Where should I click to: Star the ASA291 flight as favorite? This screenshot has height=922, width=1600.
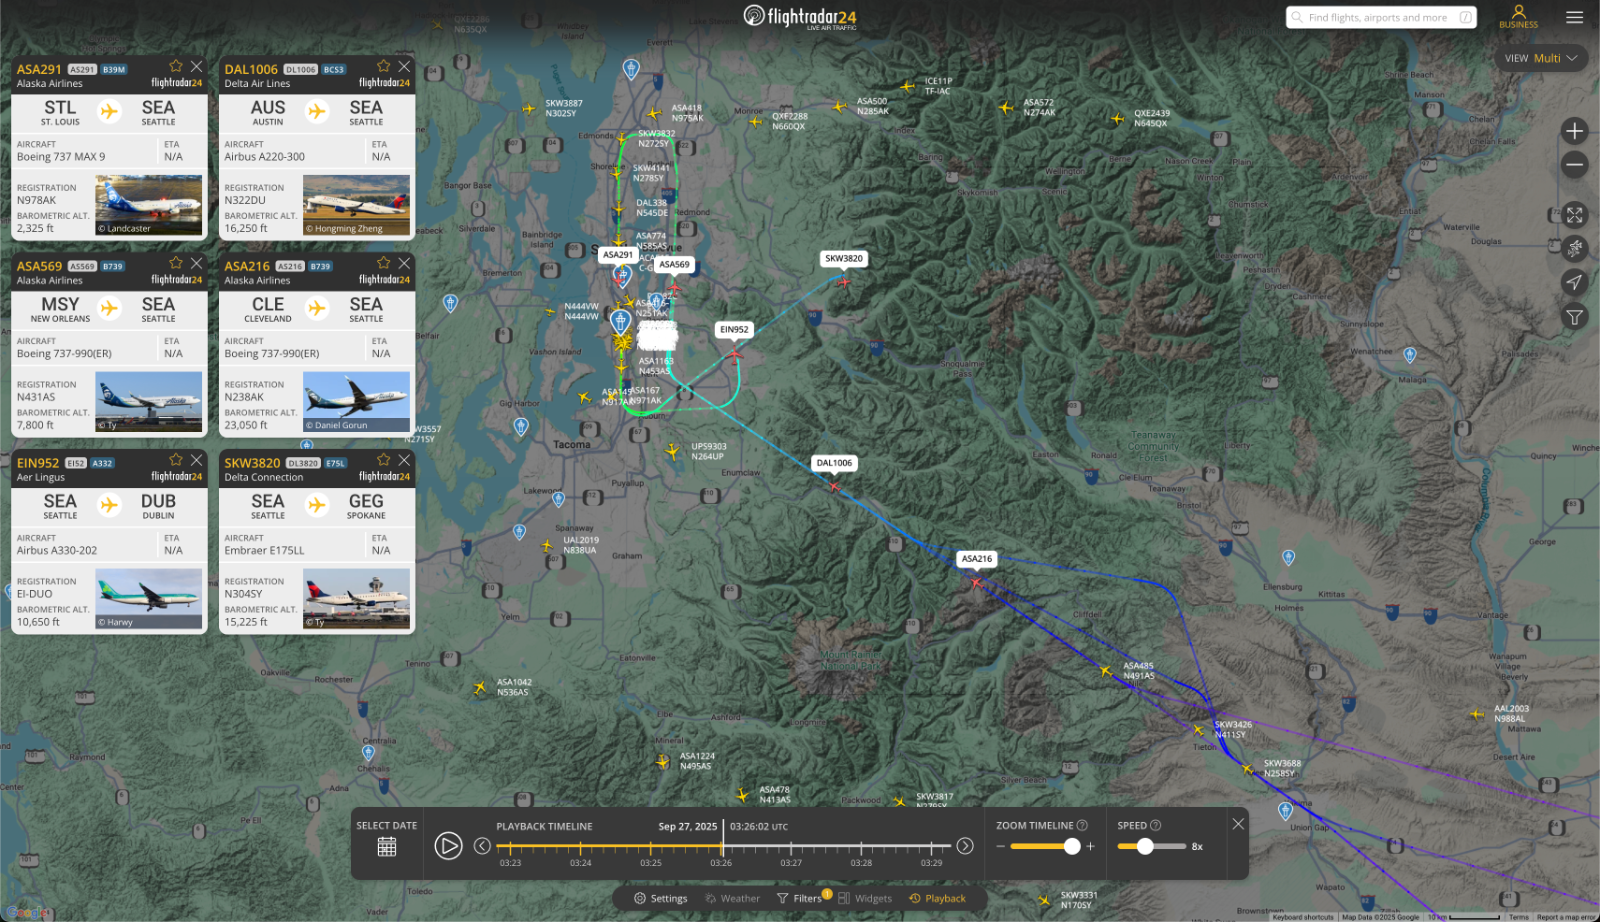(176, 66)
